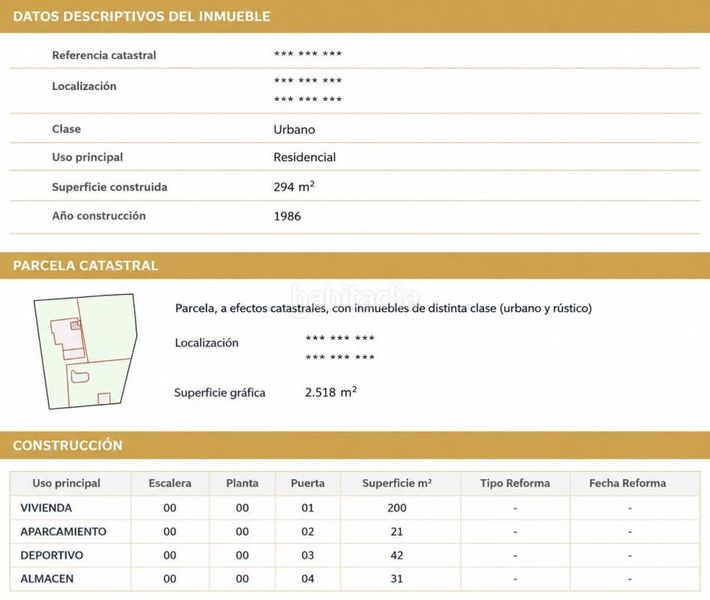
Task: Click the 'Planta' column header
Action: click(242, 483)
